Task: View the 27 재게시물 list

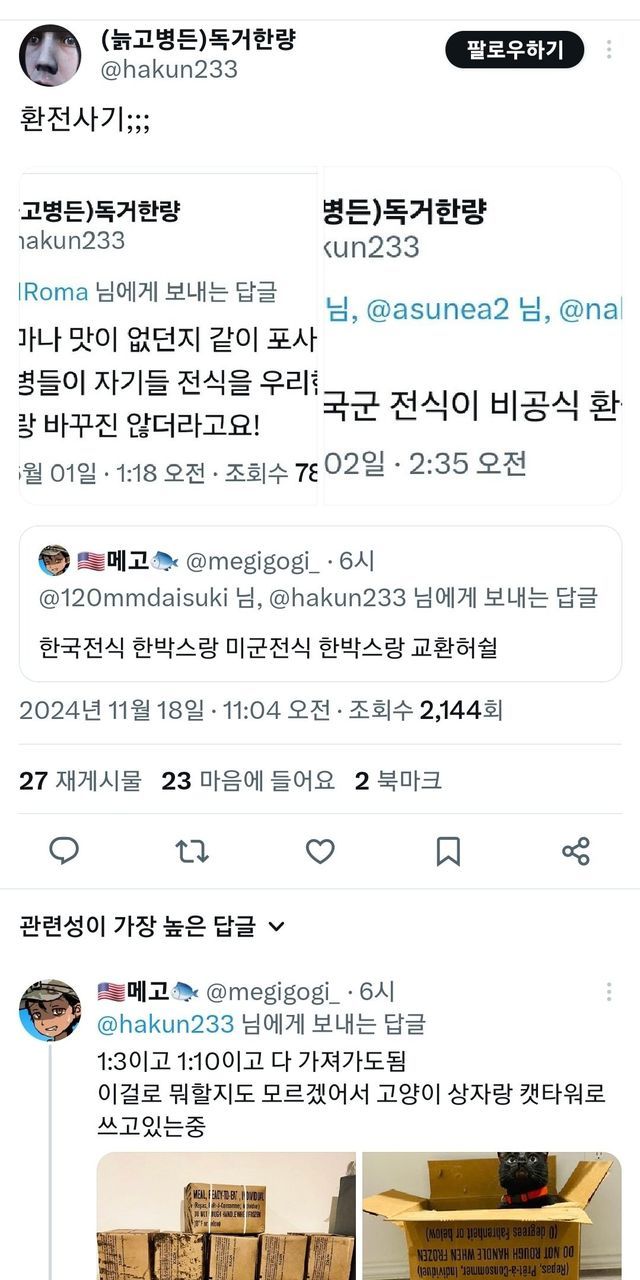Action: pos(80,781)
